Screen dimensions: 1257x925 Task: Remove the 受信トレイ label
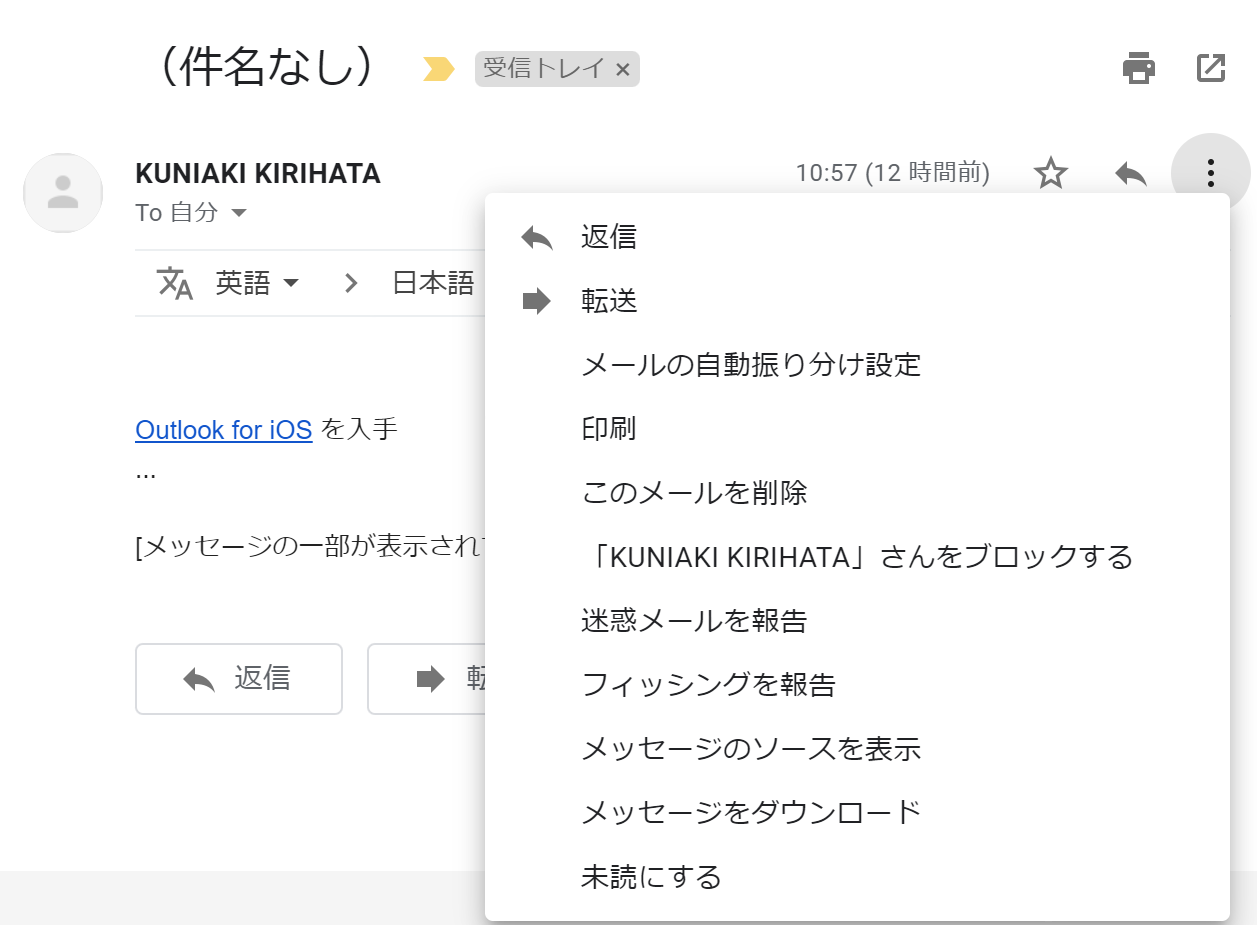coord(622,69)
